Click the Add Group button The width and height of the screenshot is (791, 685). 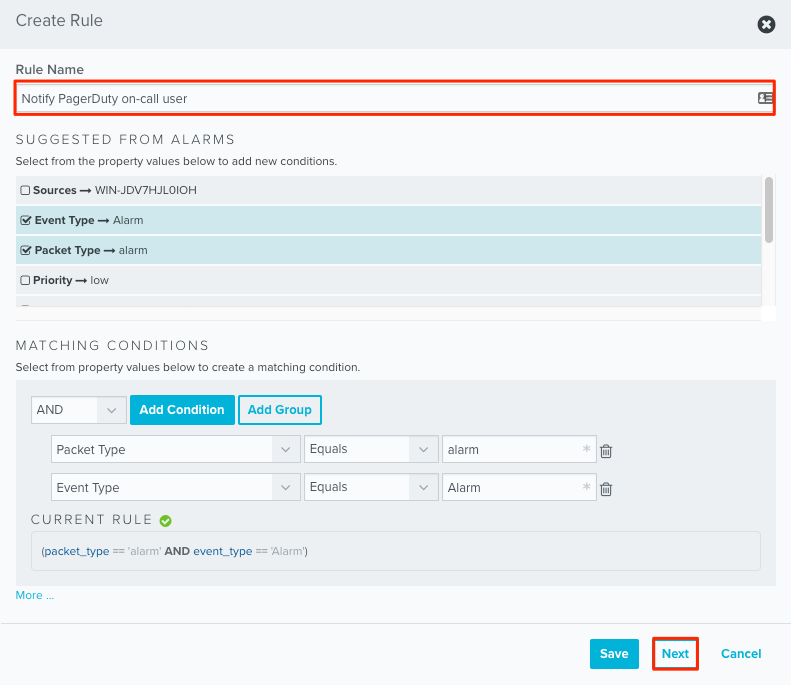click(x=280, y=410)
